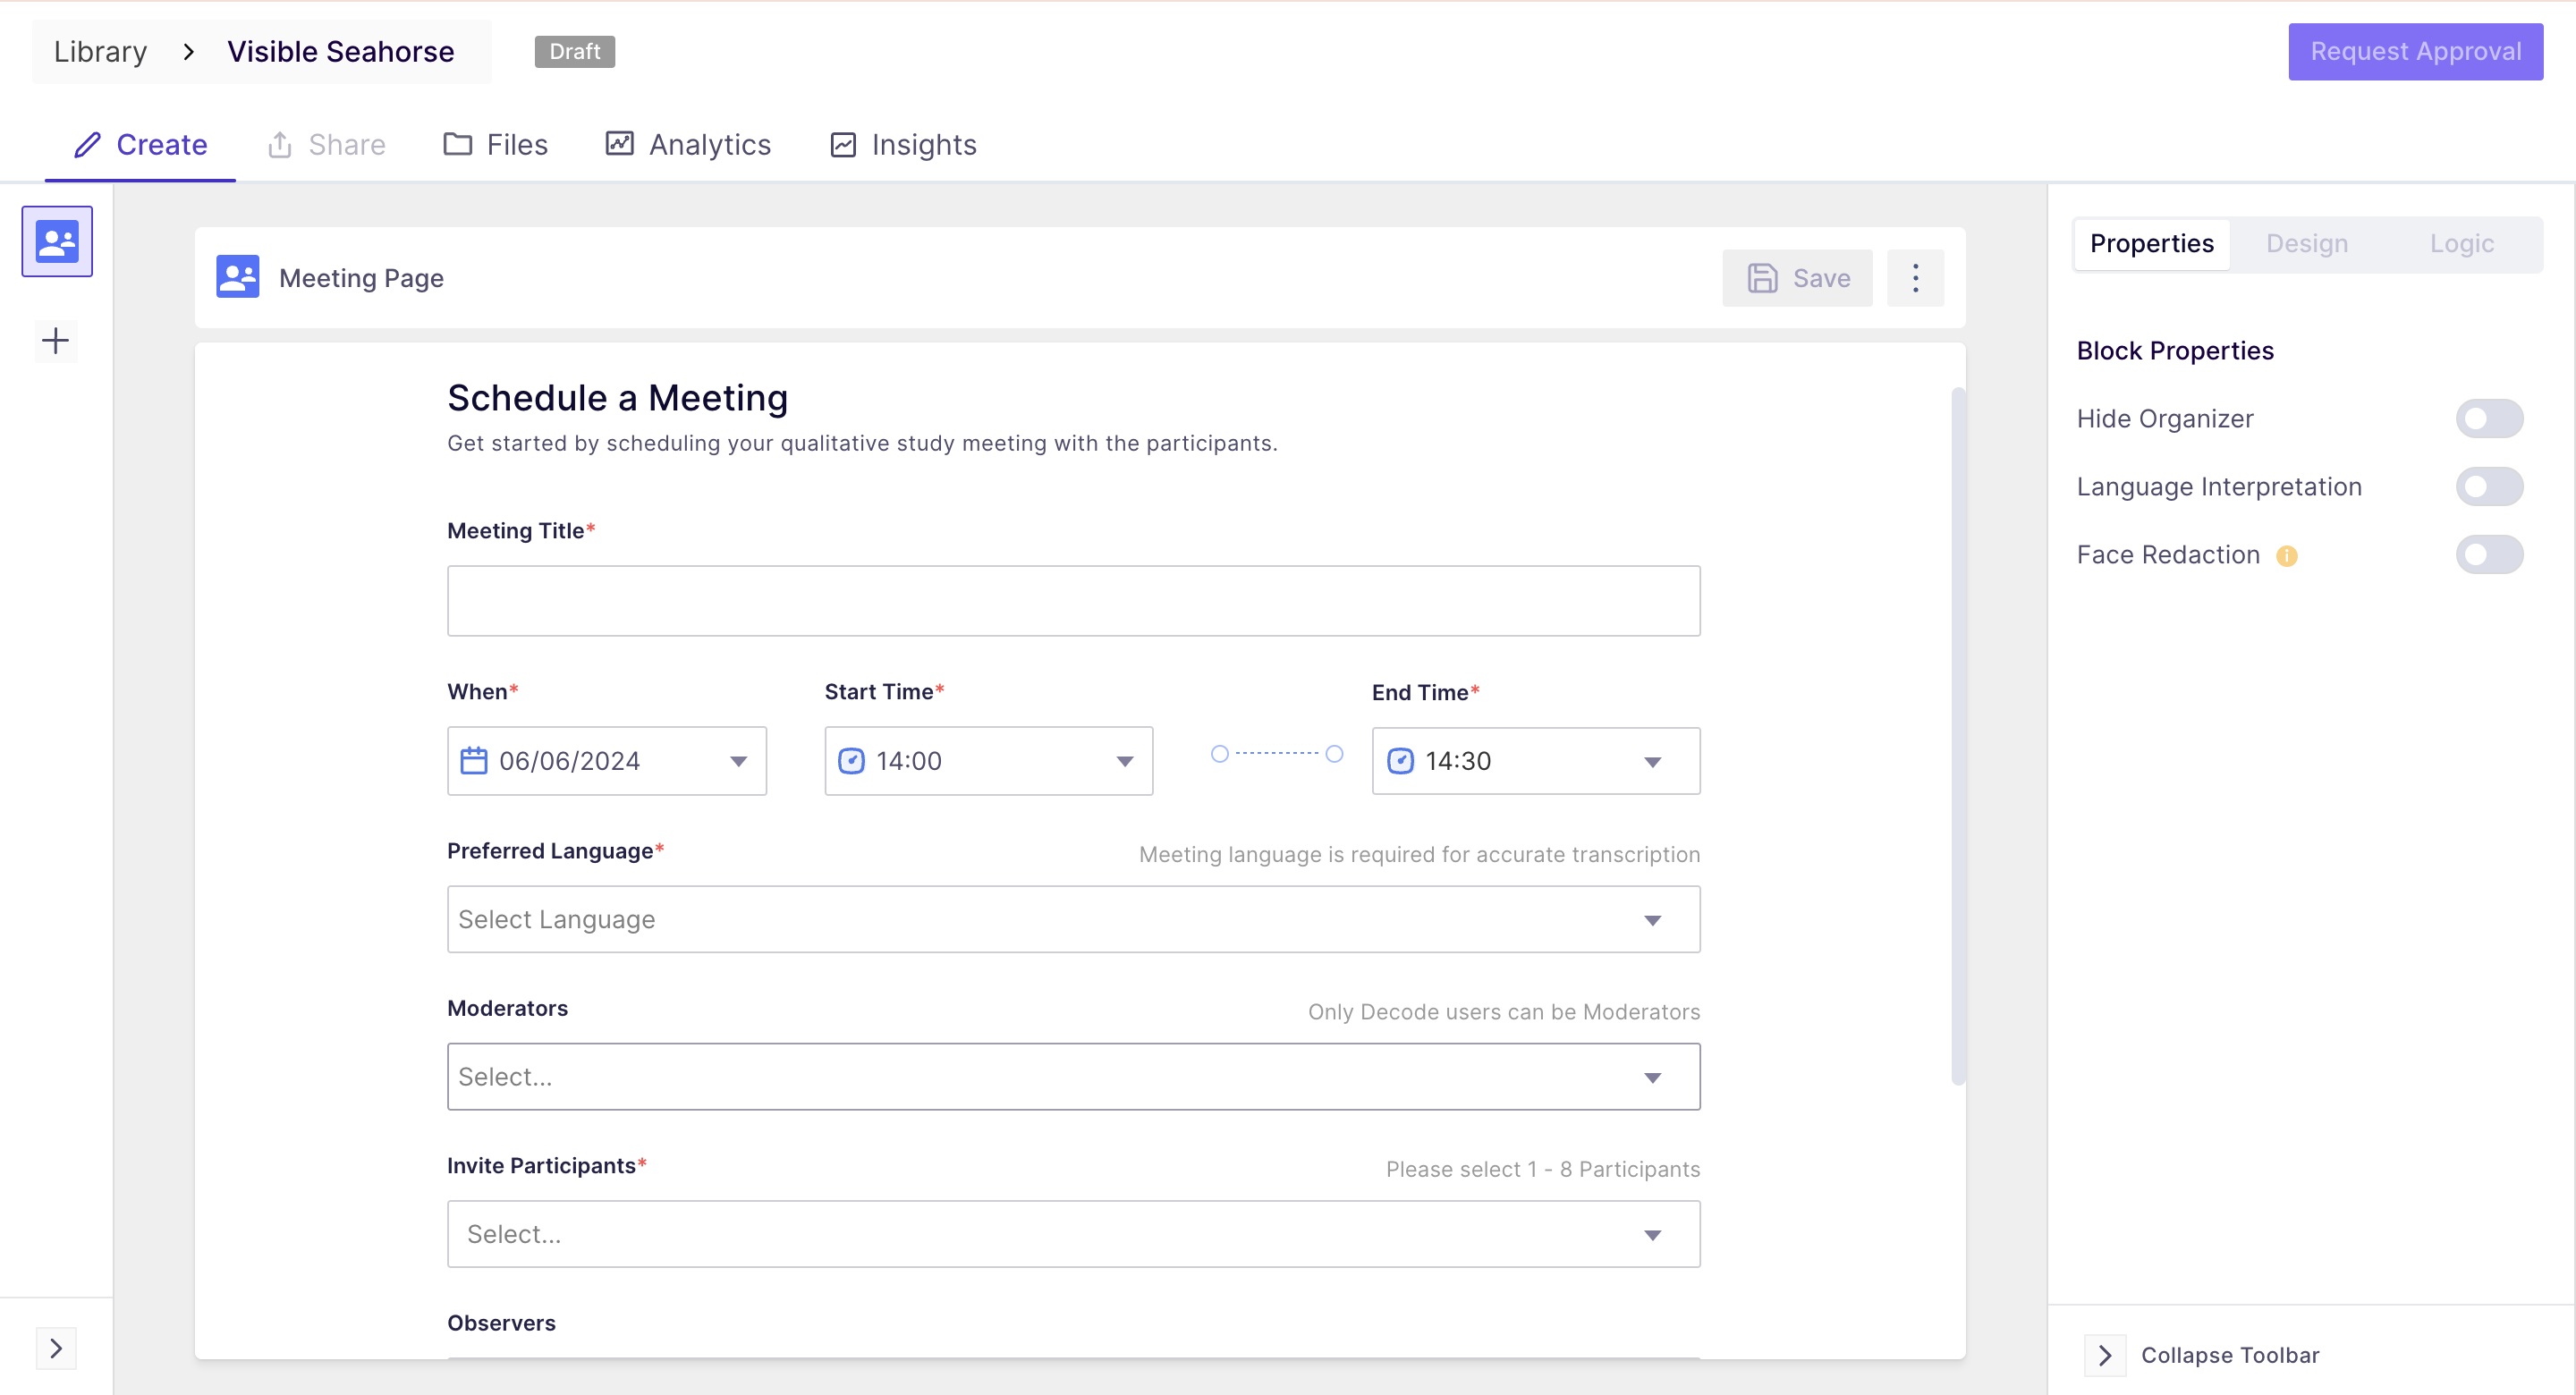The width and height of the screenshot is (2576, 1395).
Task: Click the clock icon in Start Time
Action: pyautogui.click(x=851, y=761)
